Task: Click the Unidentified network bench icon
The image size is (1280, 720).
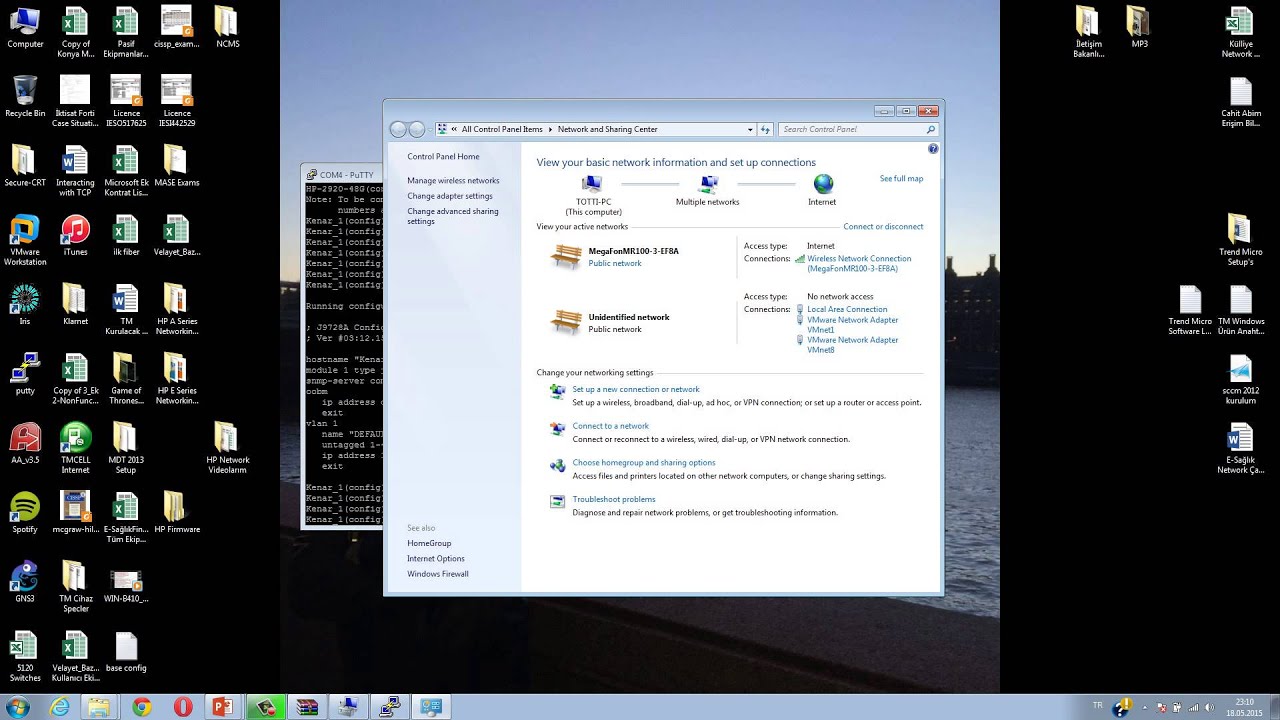Action: (x=566, y=322)
